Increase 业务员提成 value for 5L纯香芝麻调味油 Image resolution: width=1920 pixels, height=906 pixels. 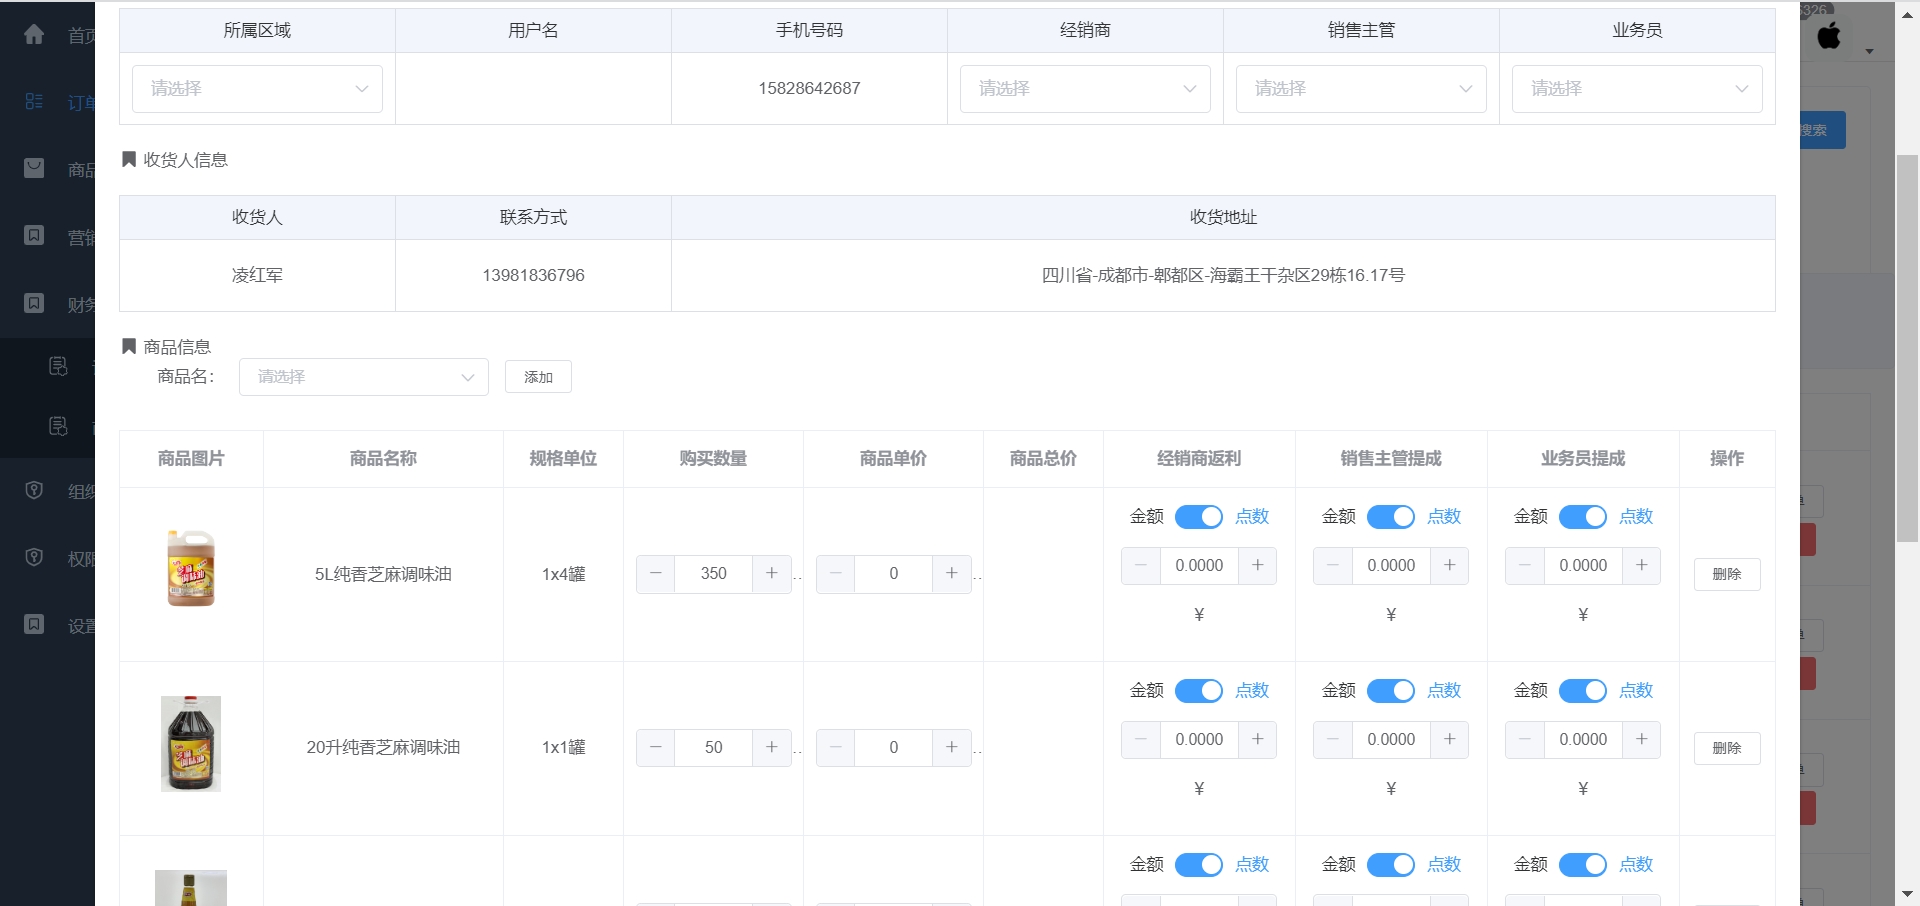[1642, 566]
